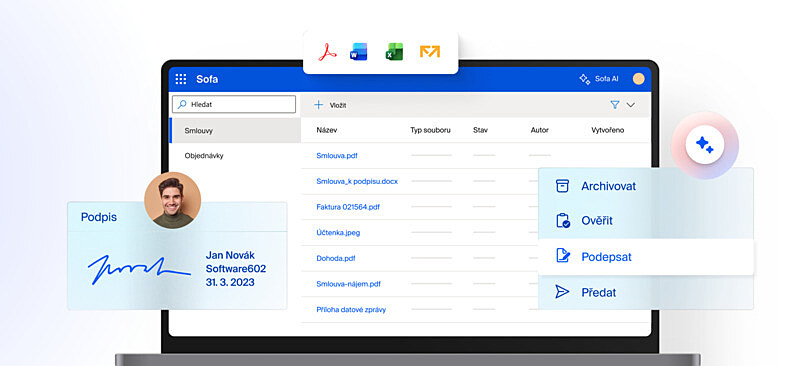Click the Podpis card title

98,217
